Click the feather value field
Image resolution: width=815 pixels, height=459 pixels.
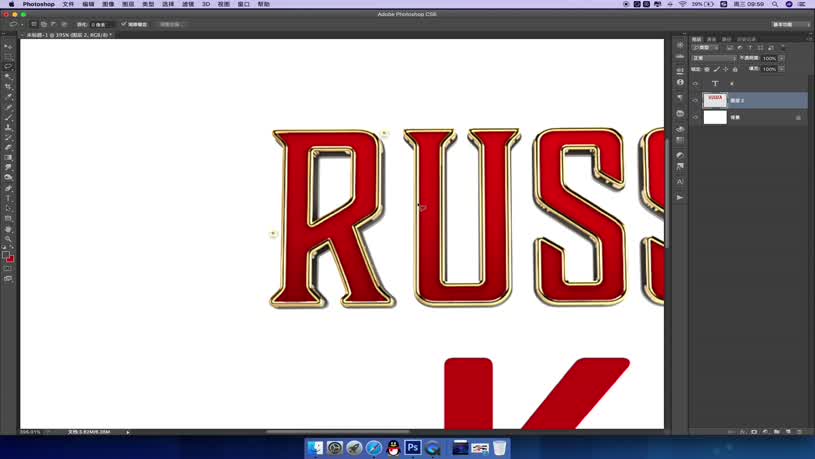pyautogui.click(x=101, y=24)
